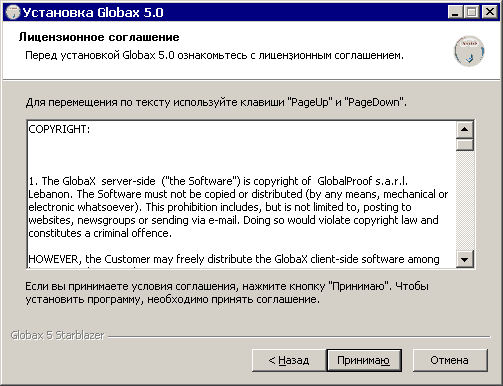The width and height of the screenshot is (503, 386).
Task: Minimize the Globax 5.0 setup window
Action: tap(455, 12)
